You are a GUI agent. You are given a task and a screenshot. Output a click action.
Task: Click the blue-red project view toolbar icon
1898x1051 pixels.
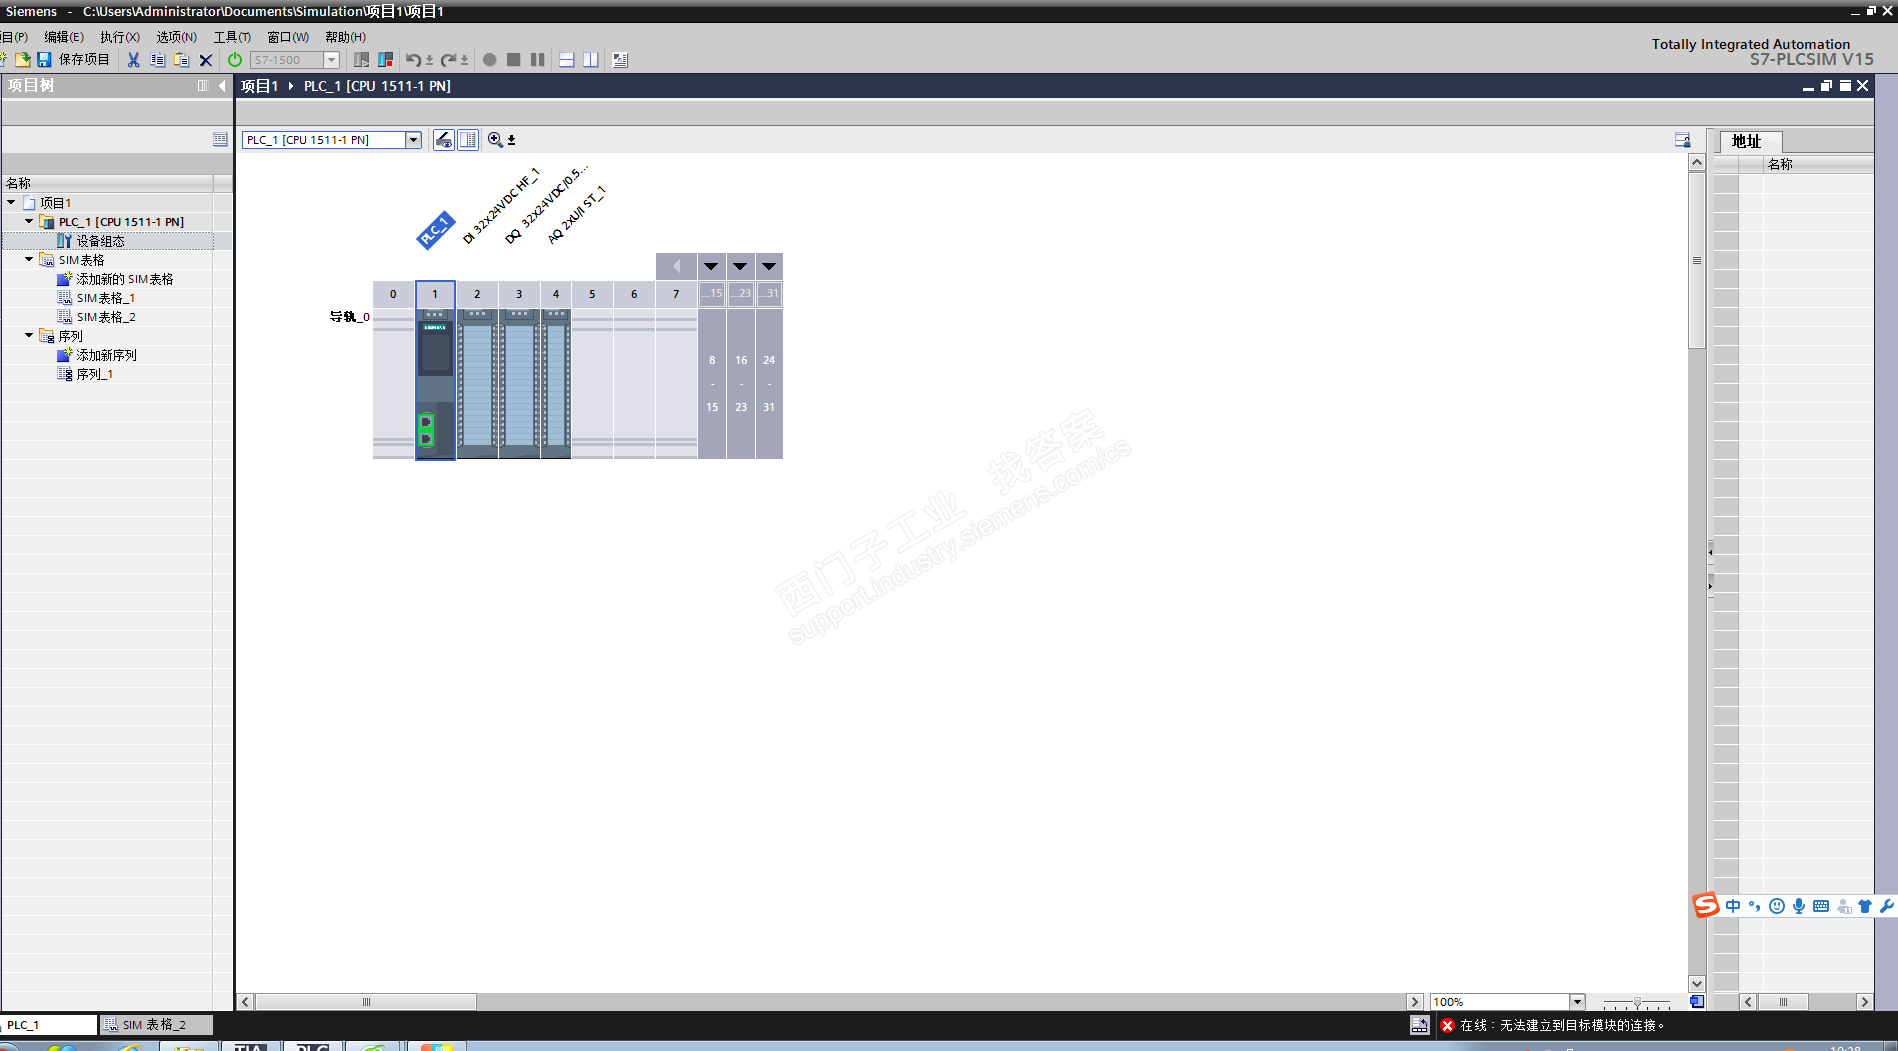pos(385,60)
